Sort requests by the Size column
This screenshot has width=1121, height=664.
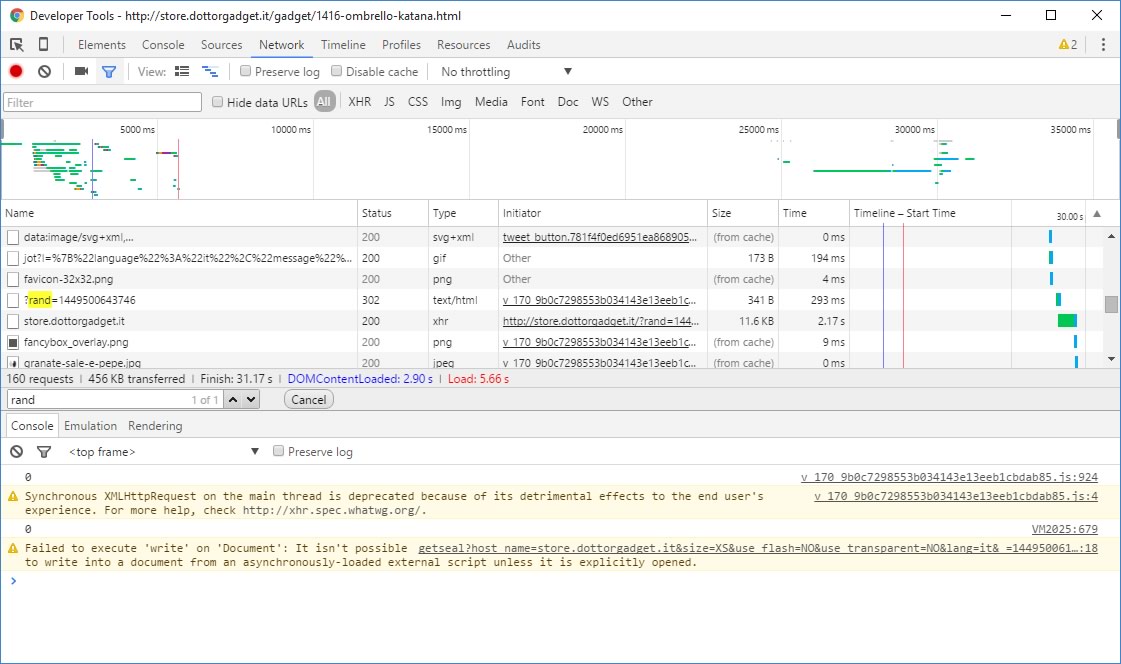click(x=743, y=213)
